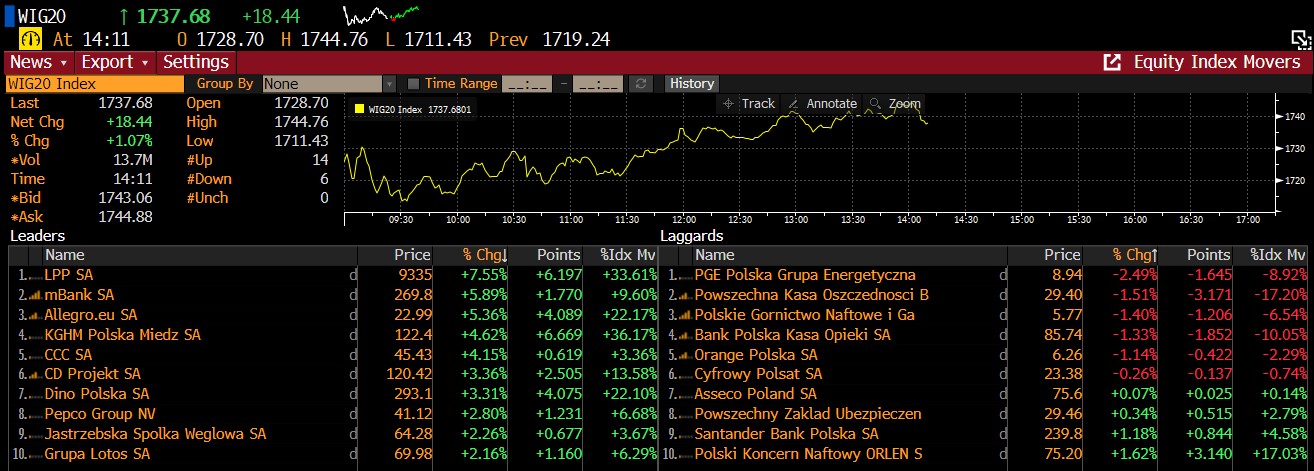This screenshot has height=471, width=1314.
Task: Select Grupa Lotos SA row
Action: point(334,454)
